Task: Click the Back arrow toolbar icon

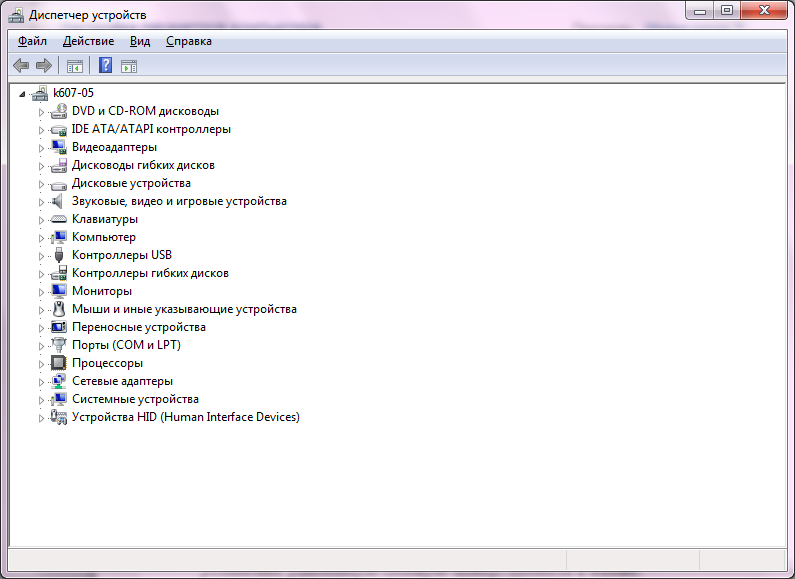Action: point(21,65)
